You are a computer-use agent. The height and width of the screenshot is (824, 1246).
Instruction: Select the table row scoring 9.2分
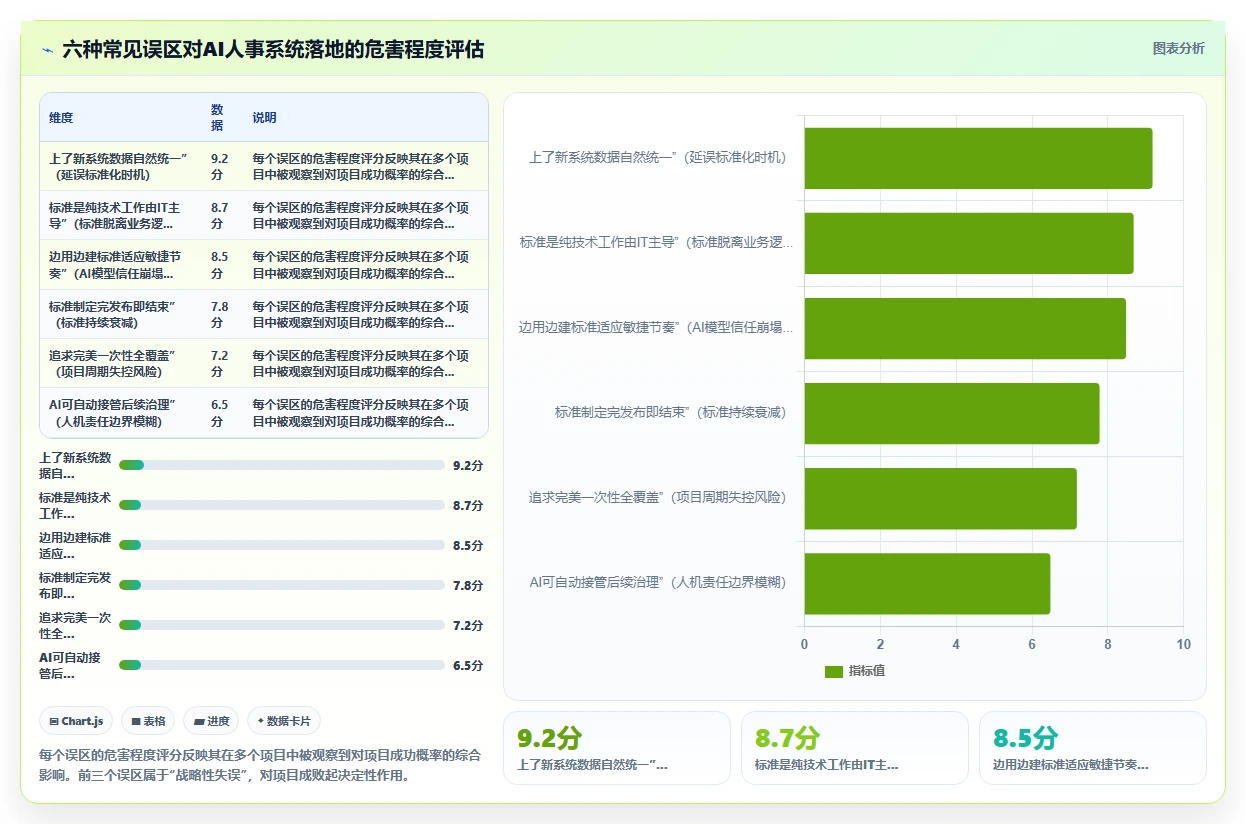click(264, 166)
